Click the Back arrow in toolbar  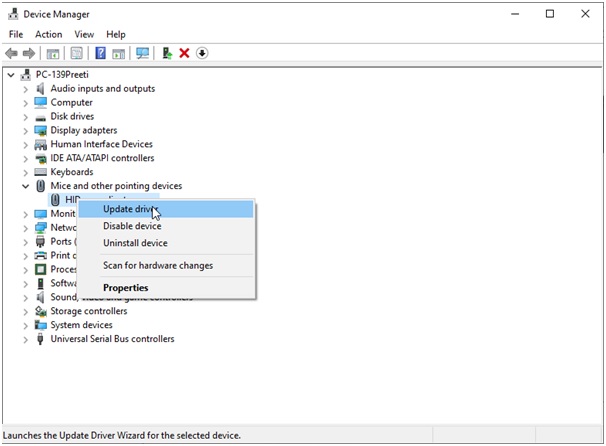[11, 53]
